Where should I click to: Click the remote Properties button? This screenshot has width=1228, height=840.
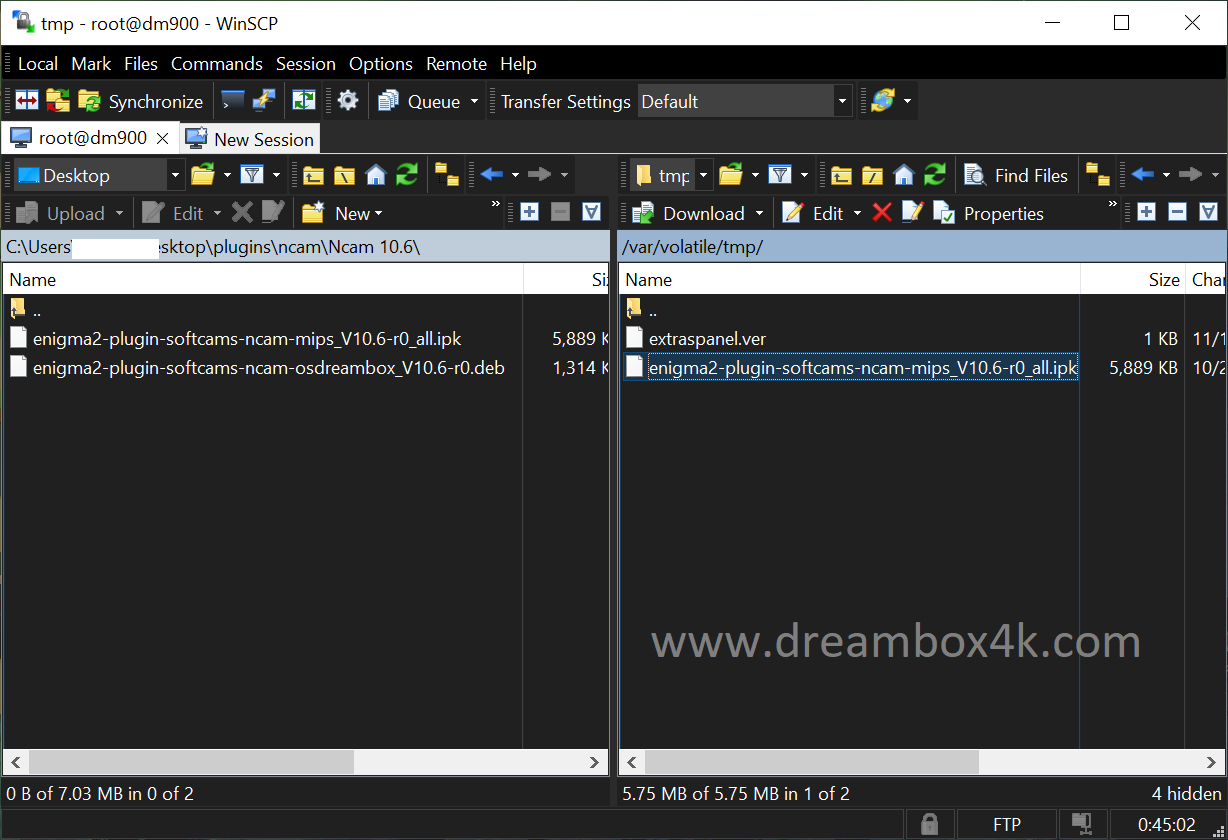click(x=988, y=213)
